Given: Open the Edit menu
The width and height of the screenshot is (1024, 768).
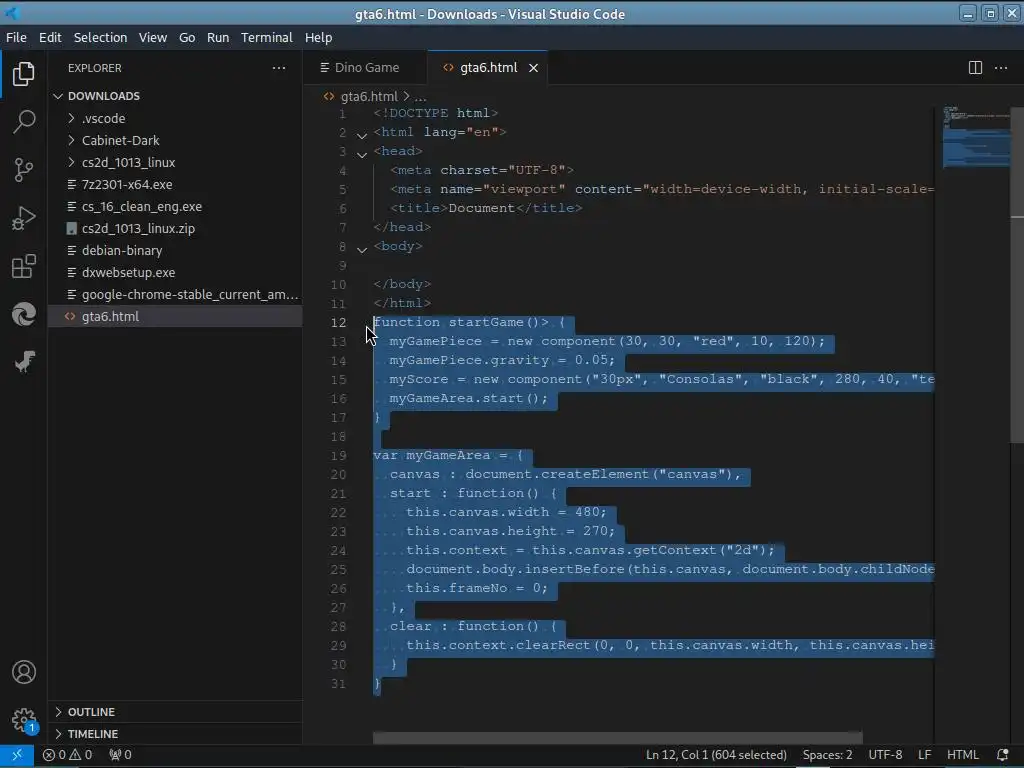Looking at the screenshot, I should tap(50, 37).
